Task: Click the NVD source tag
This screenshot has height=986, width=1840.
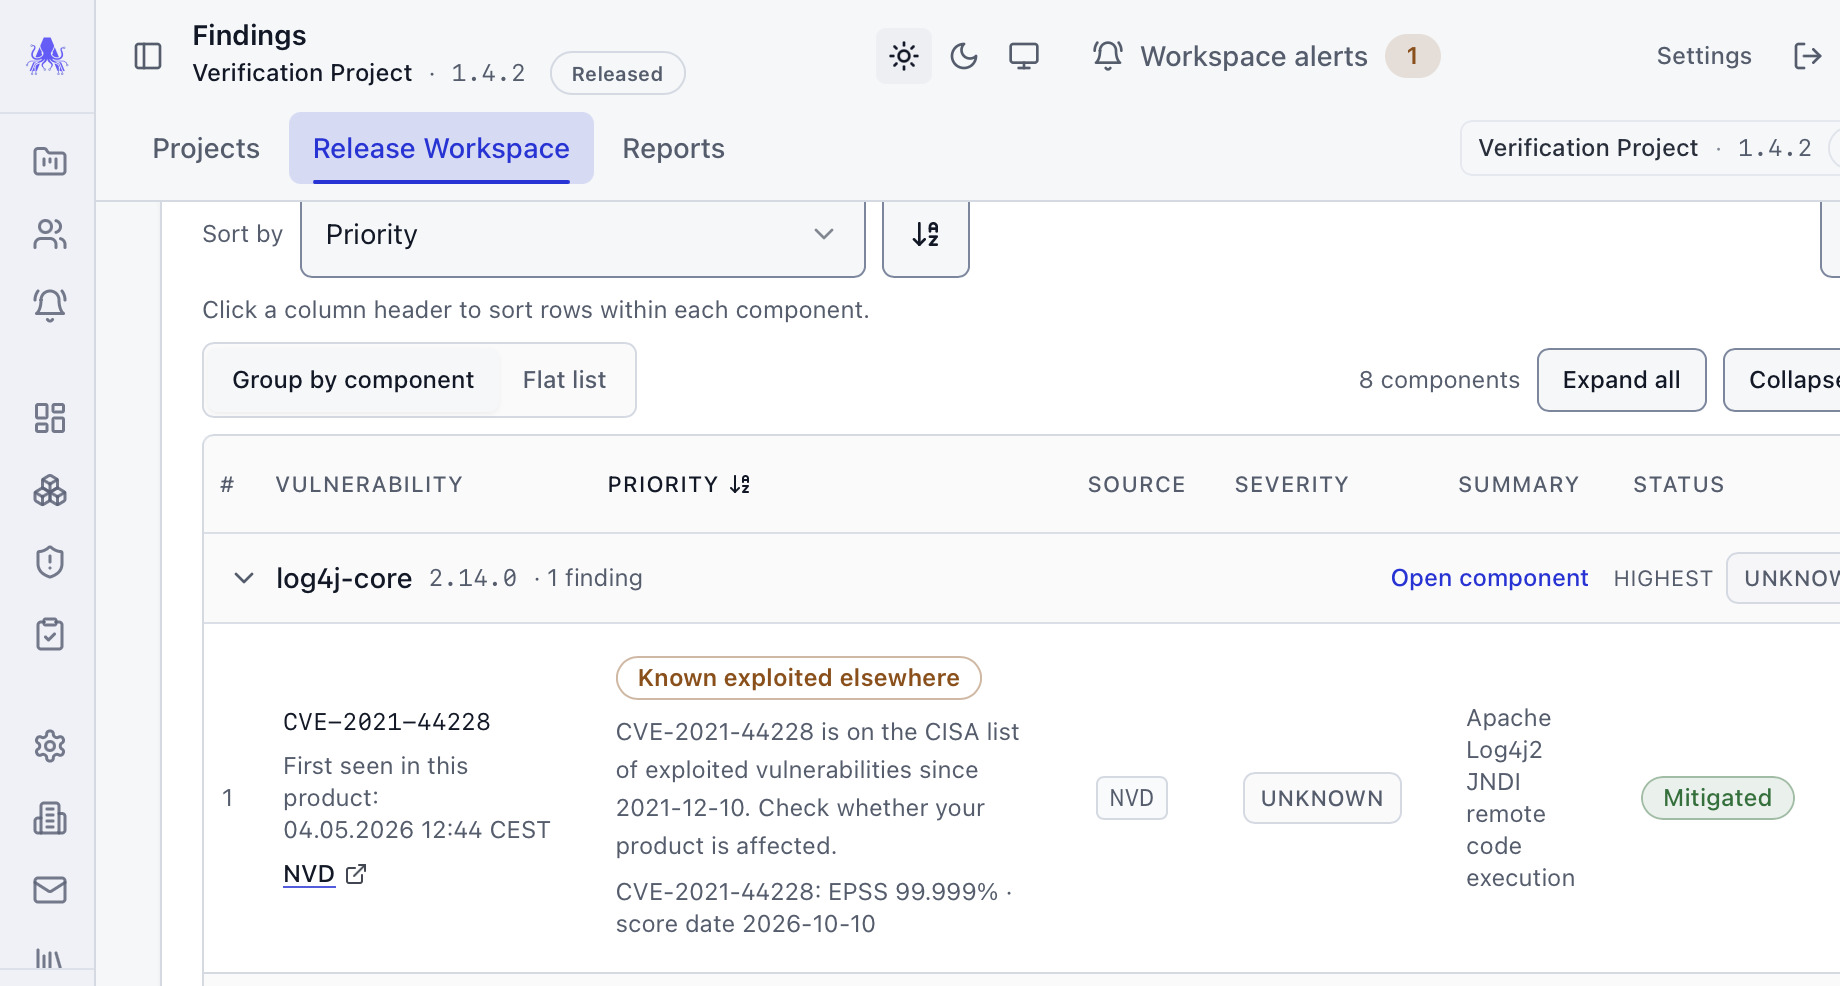Action: click(x=1131, y=798)
